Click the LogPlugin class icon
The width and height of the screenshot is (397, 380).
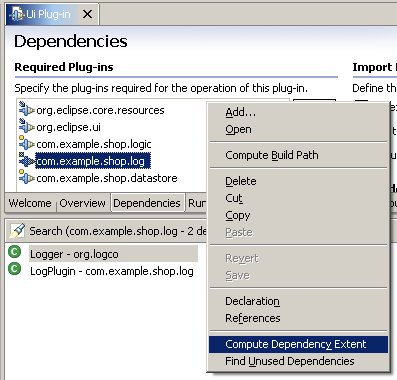[x=15, y=269]
